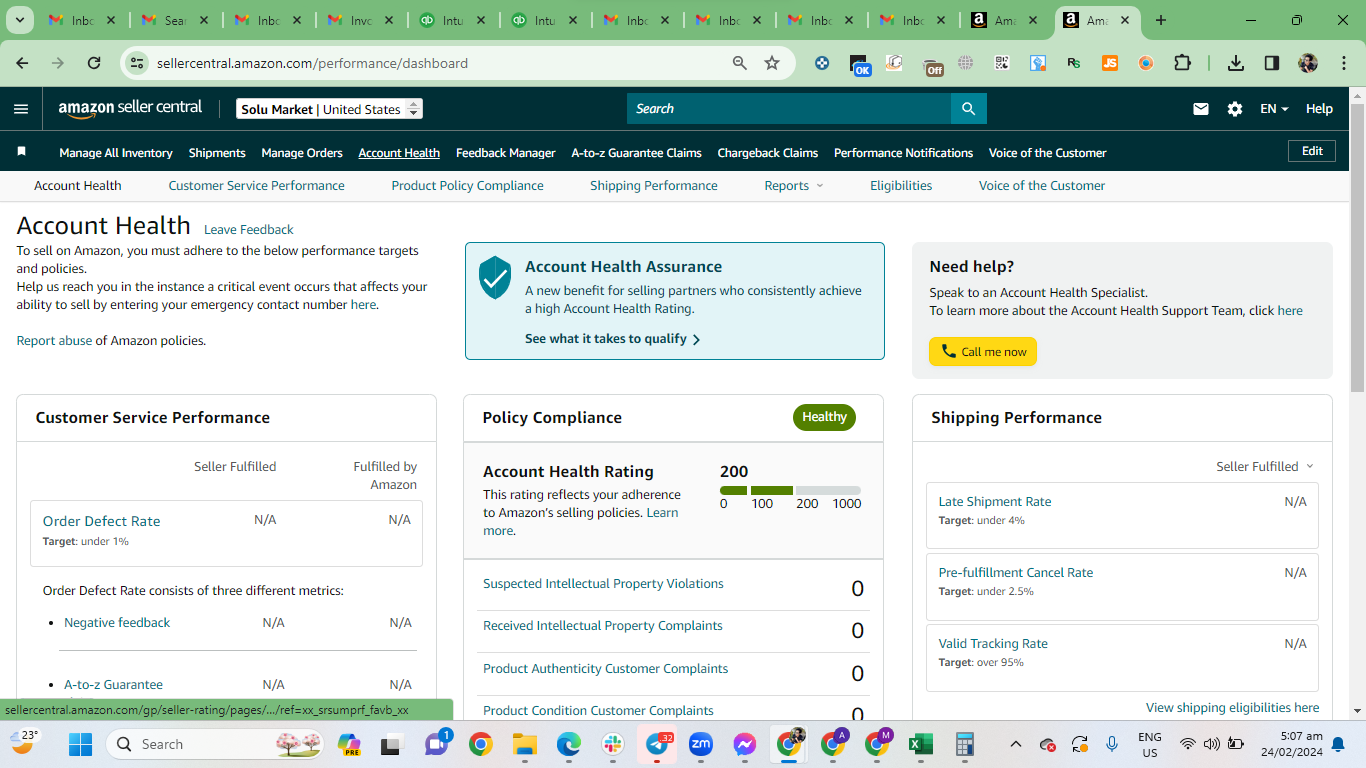
Task: Open the EN language dropdown
Action: coord(1274,109)
